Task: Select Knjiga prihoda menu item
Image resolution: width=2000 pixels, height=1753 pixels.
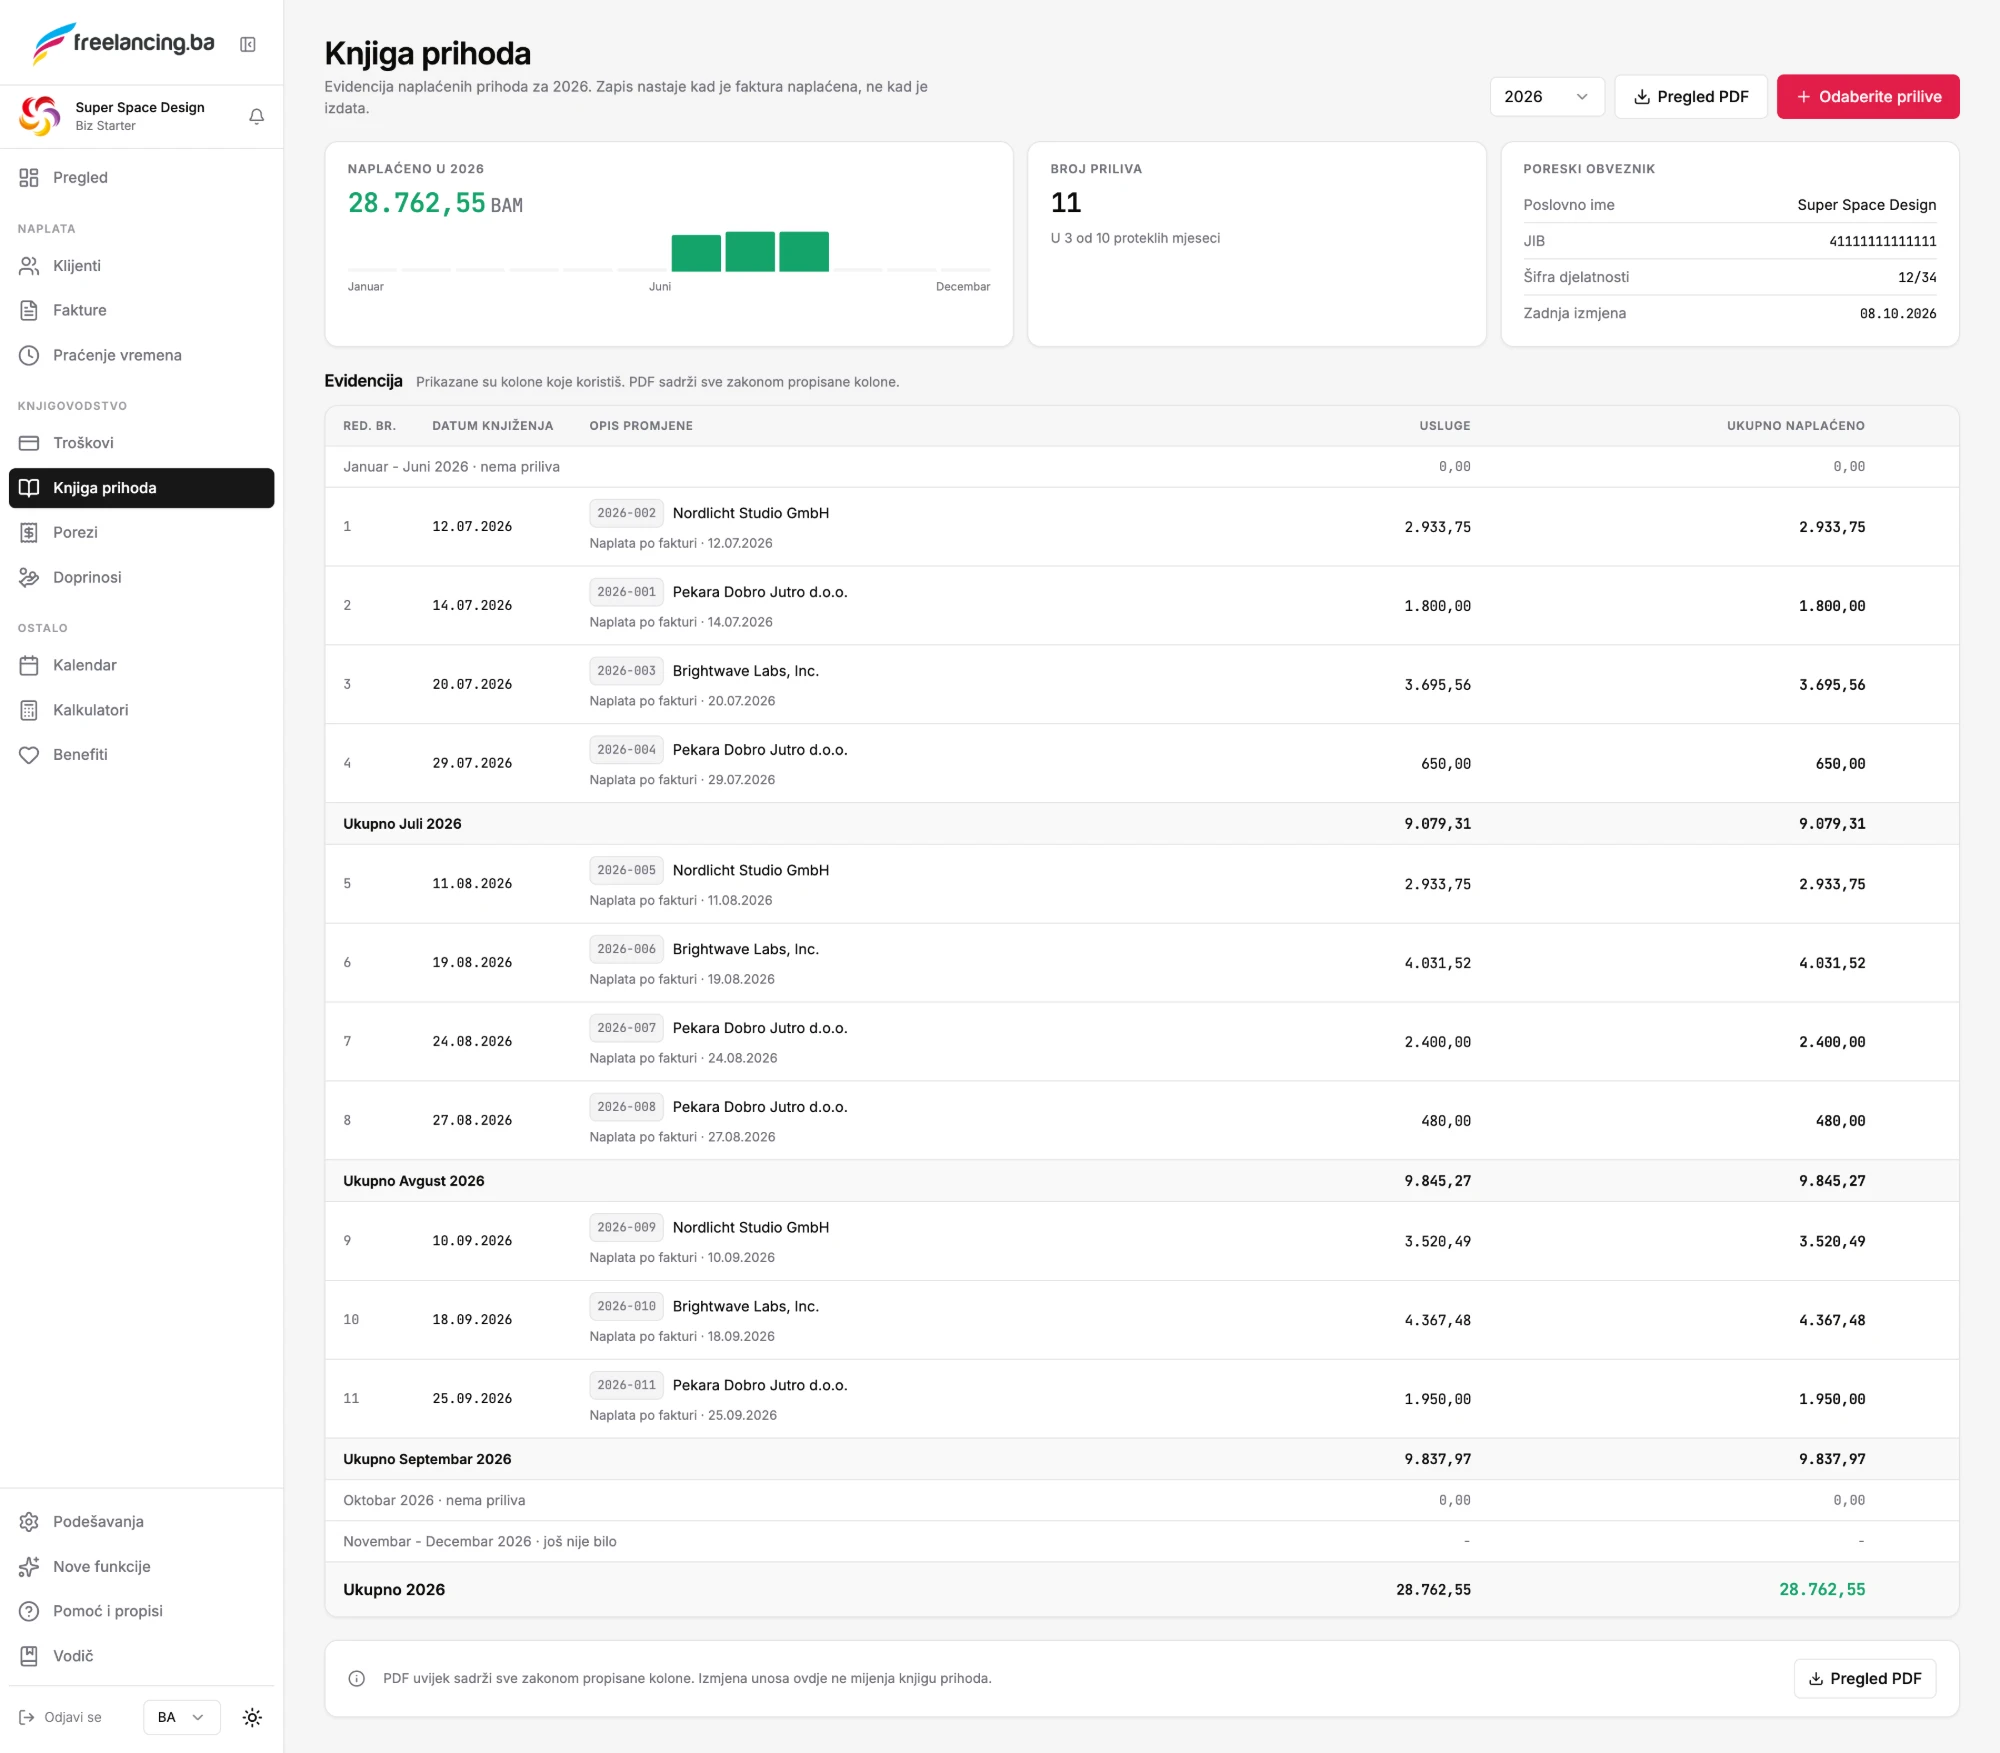Action: [141, 488]
